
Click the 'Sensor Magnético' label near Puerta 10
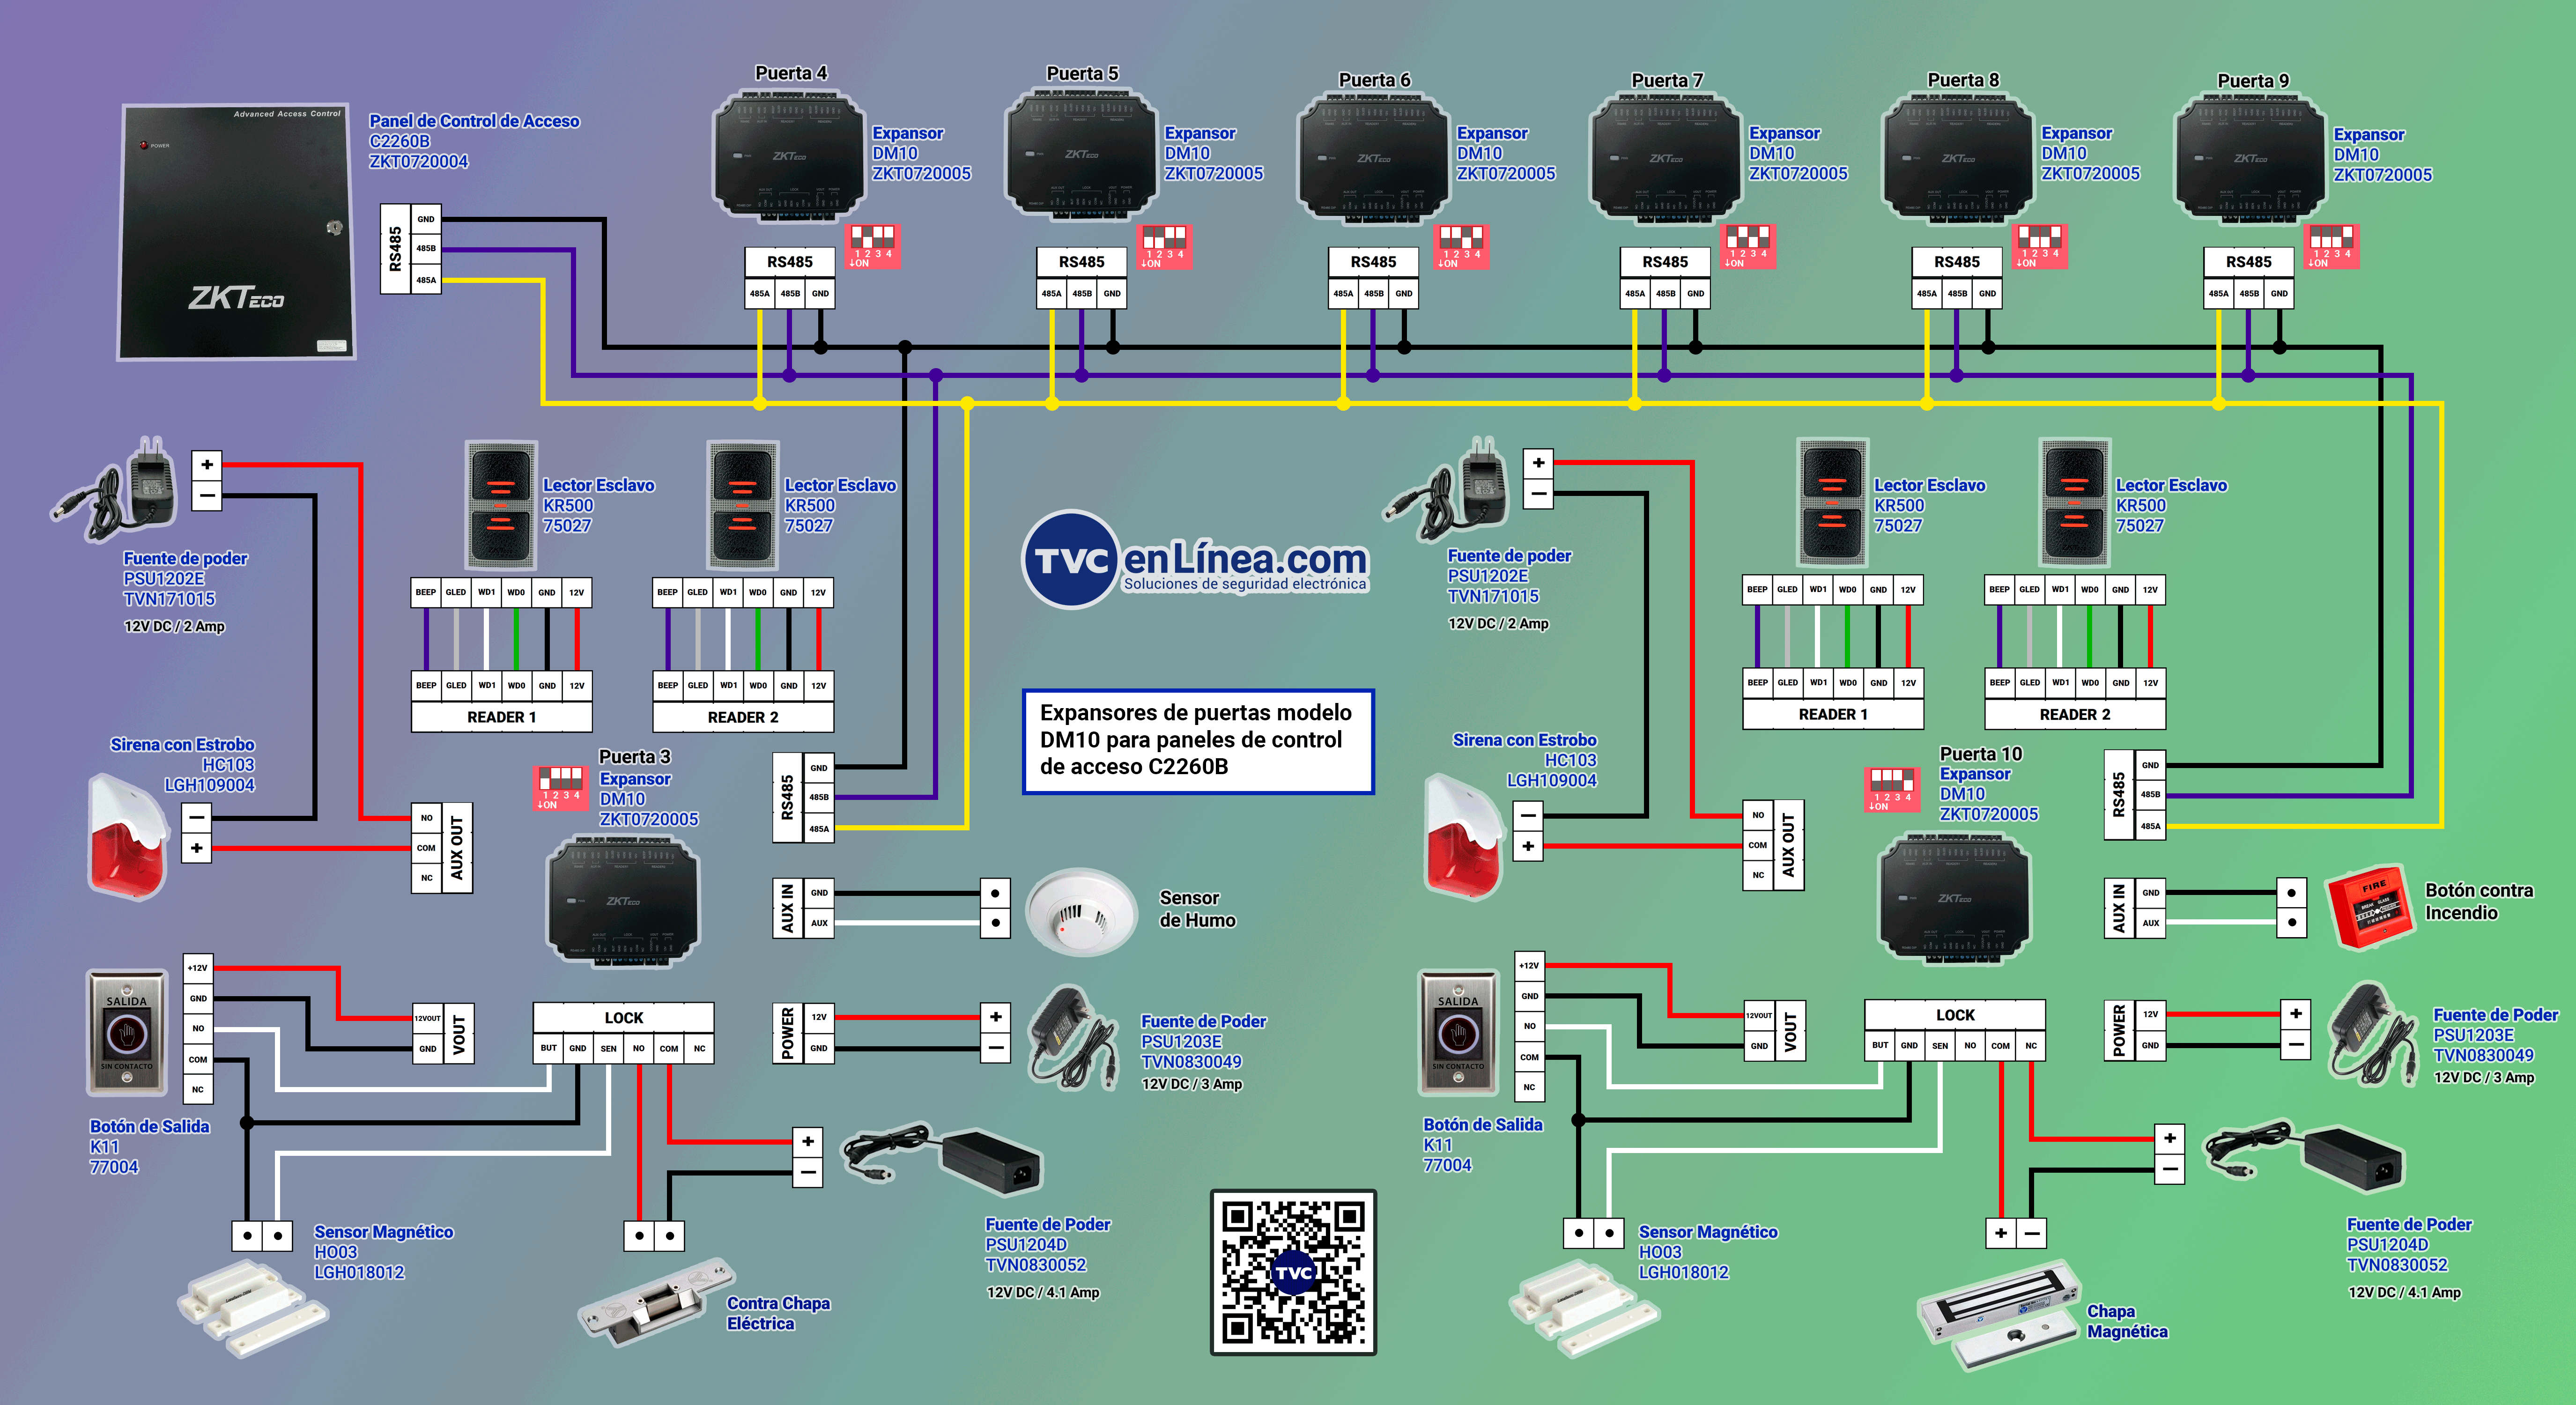point(1708,1232)
